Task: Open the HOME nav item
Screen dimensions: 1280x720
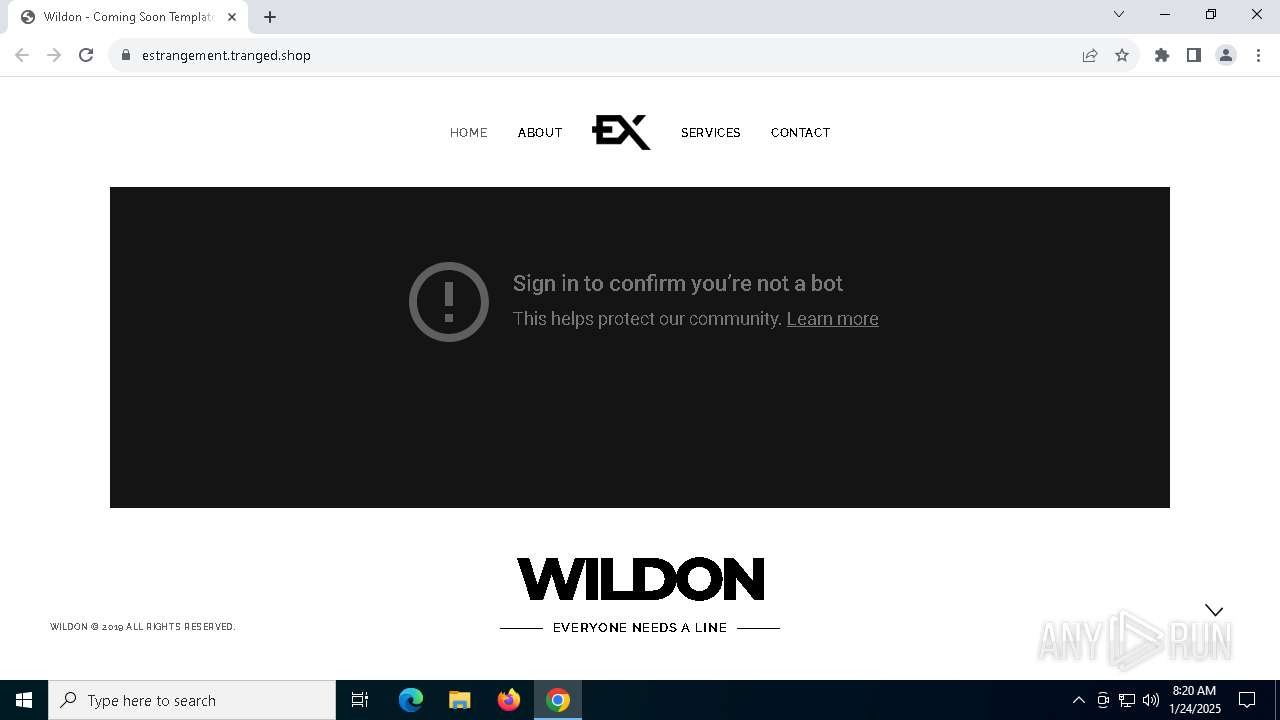Action: [x=469, y=133]
